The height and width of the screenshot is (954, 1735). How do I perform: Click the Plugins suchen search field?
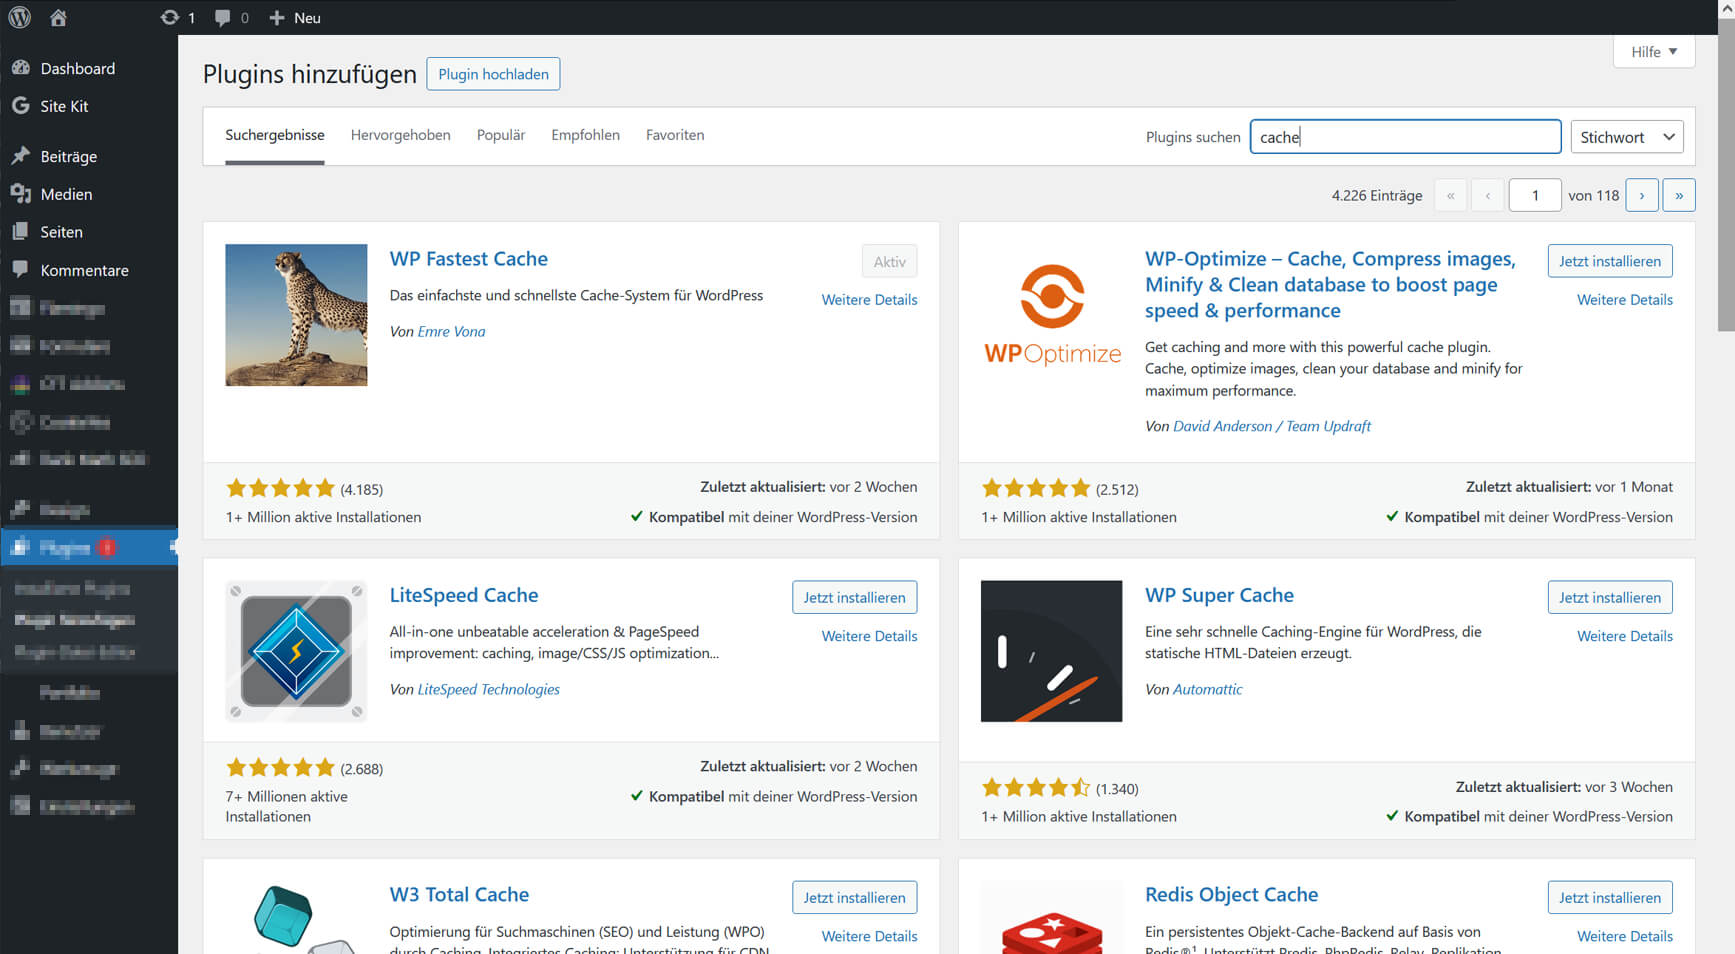(x=1404, y=137)
